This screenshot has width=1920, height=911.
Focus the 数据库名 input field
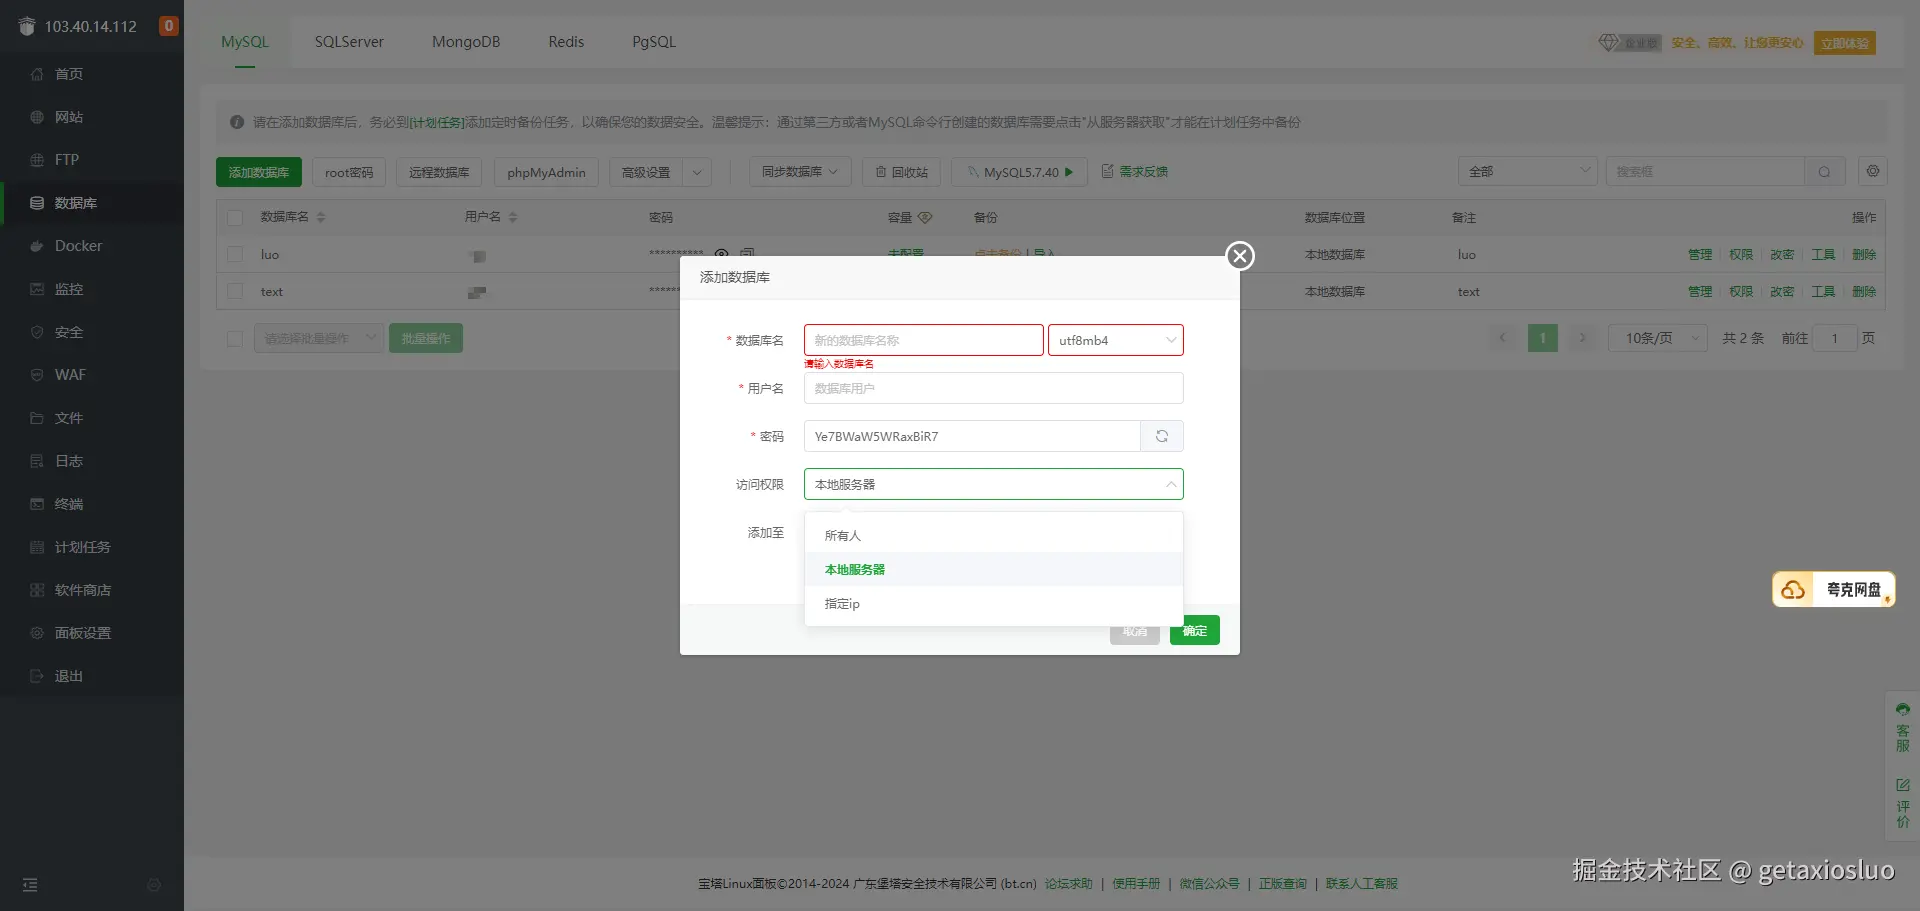924,340
